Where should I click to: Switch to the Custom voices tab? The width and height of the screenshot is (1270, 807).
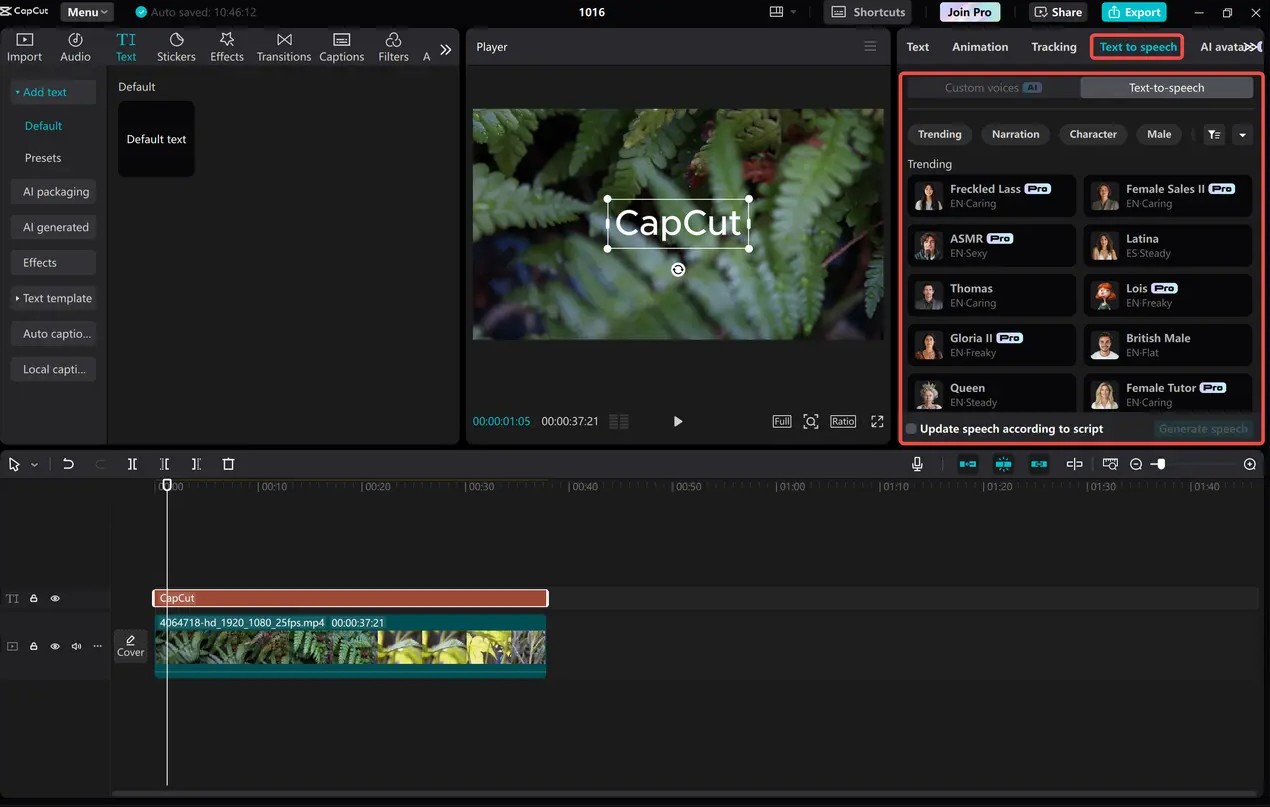point(993,88)
